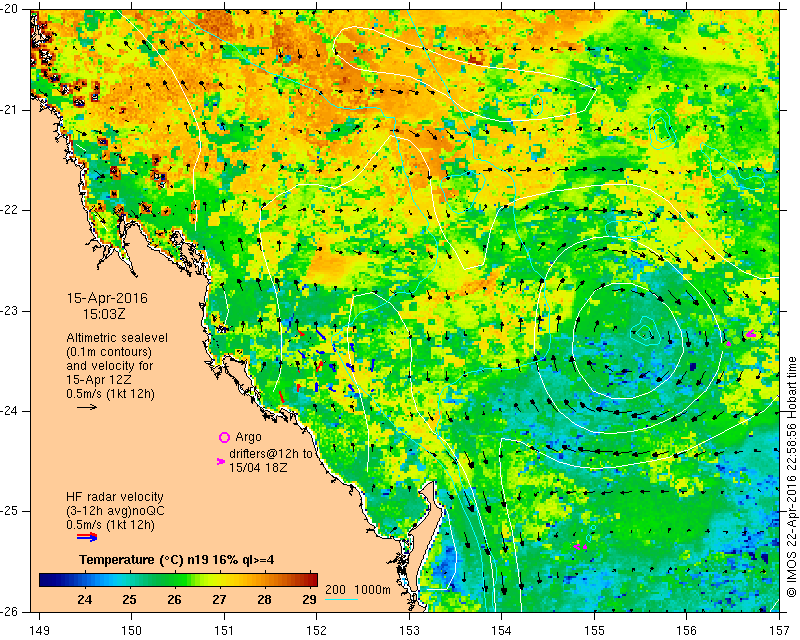Click the 'HF radar velocity' legend text
800x640 pixels.
click(x=115, y=497)
